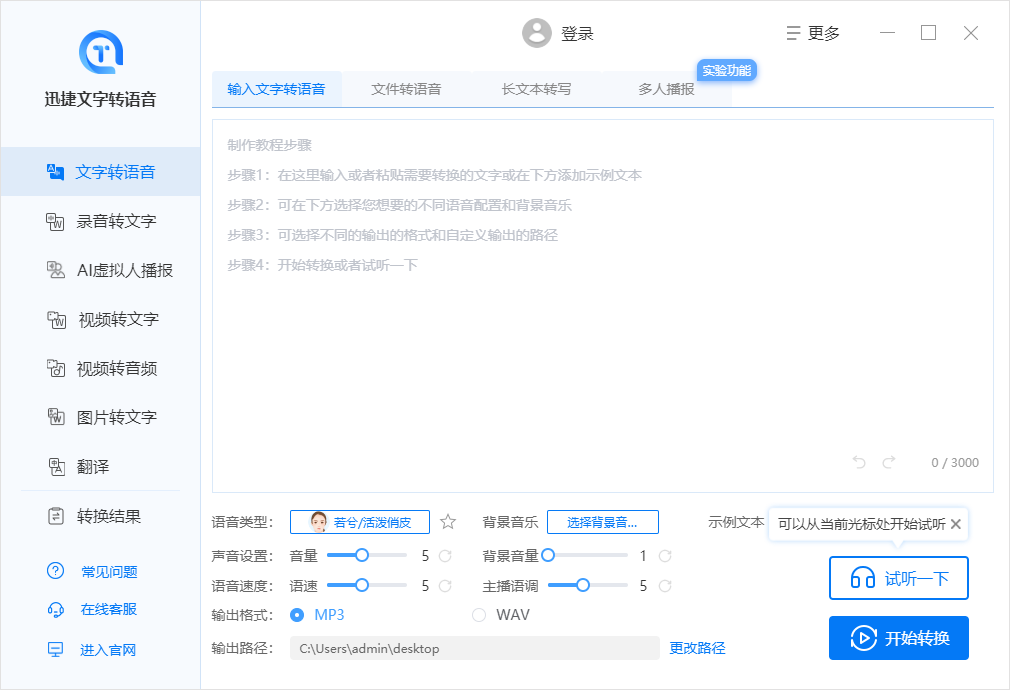Switch to 输入文字转语音 tab

click(x=276, y=89)
